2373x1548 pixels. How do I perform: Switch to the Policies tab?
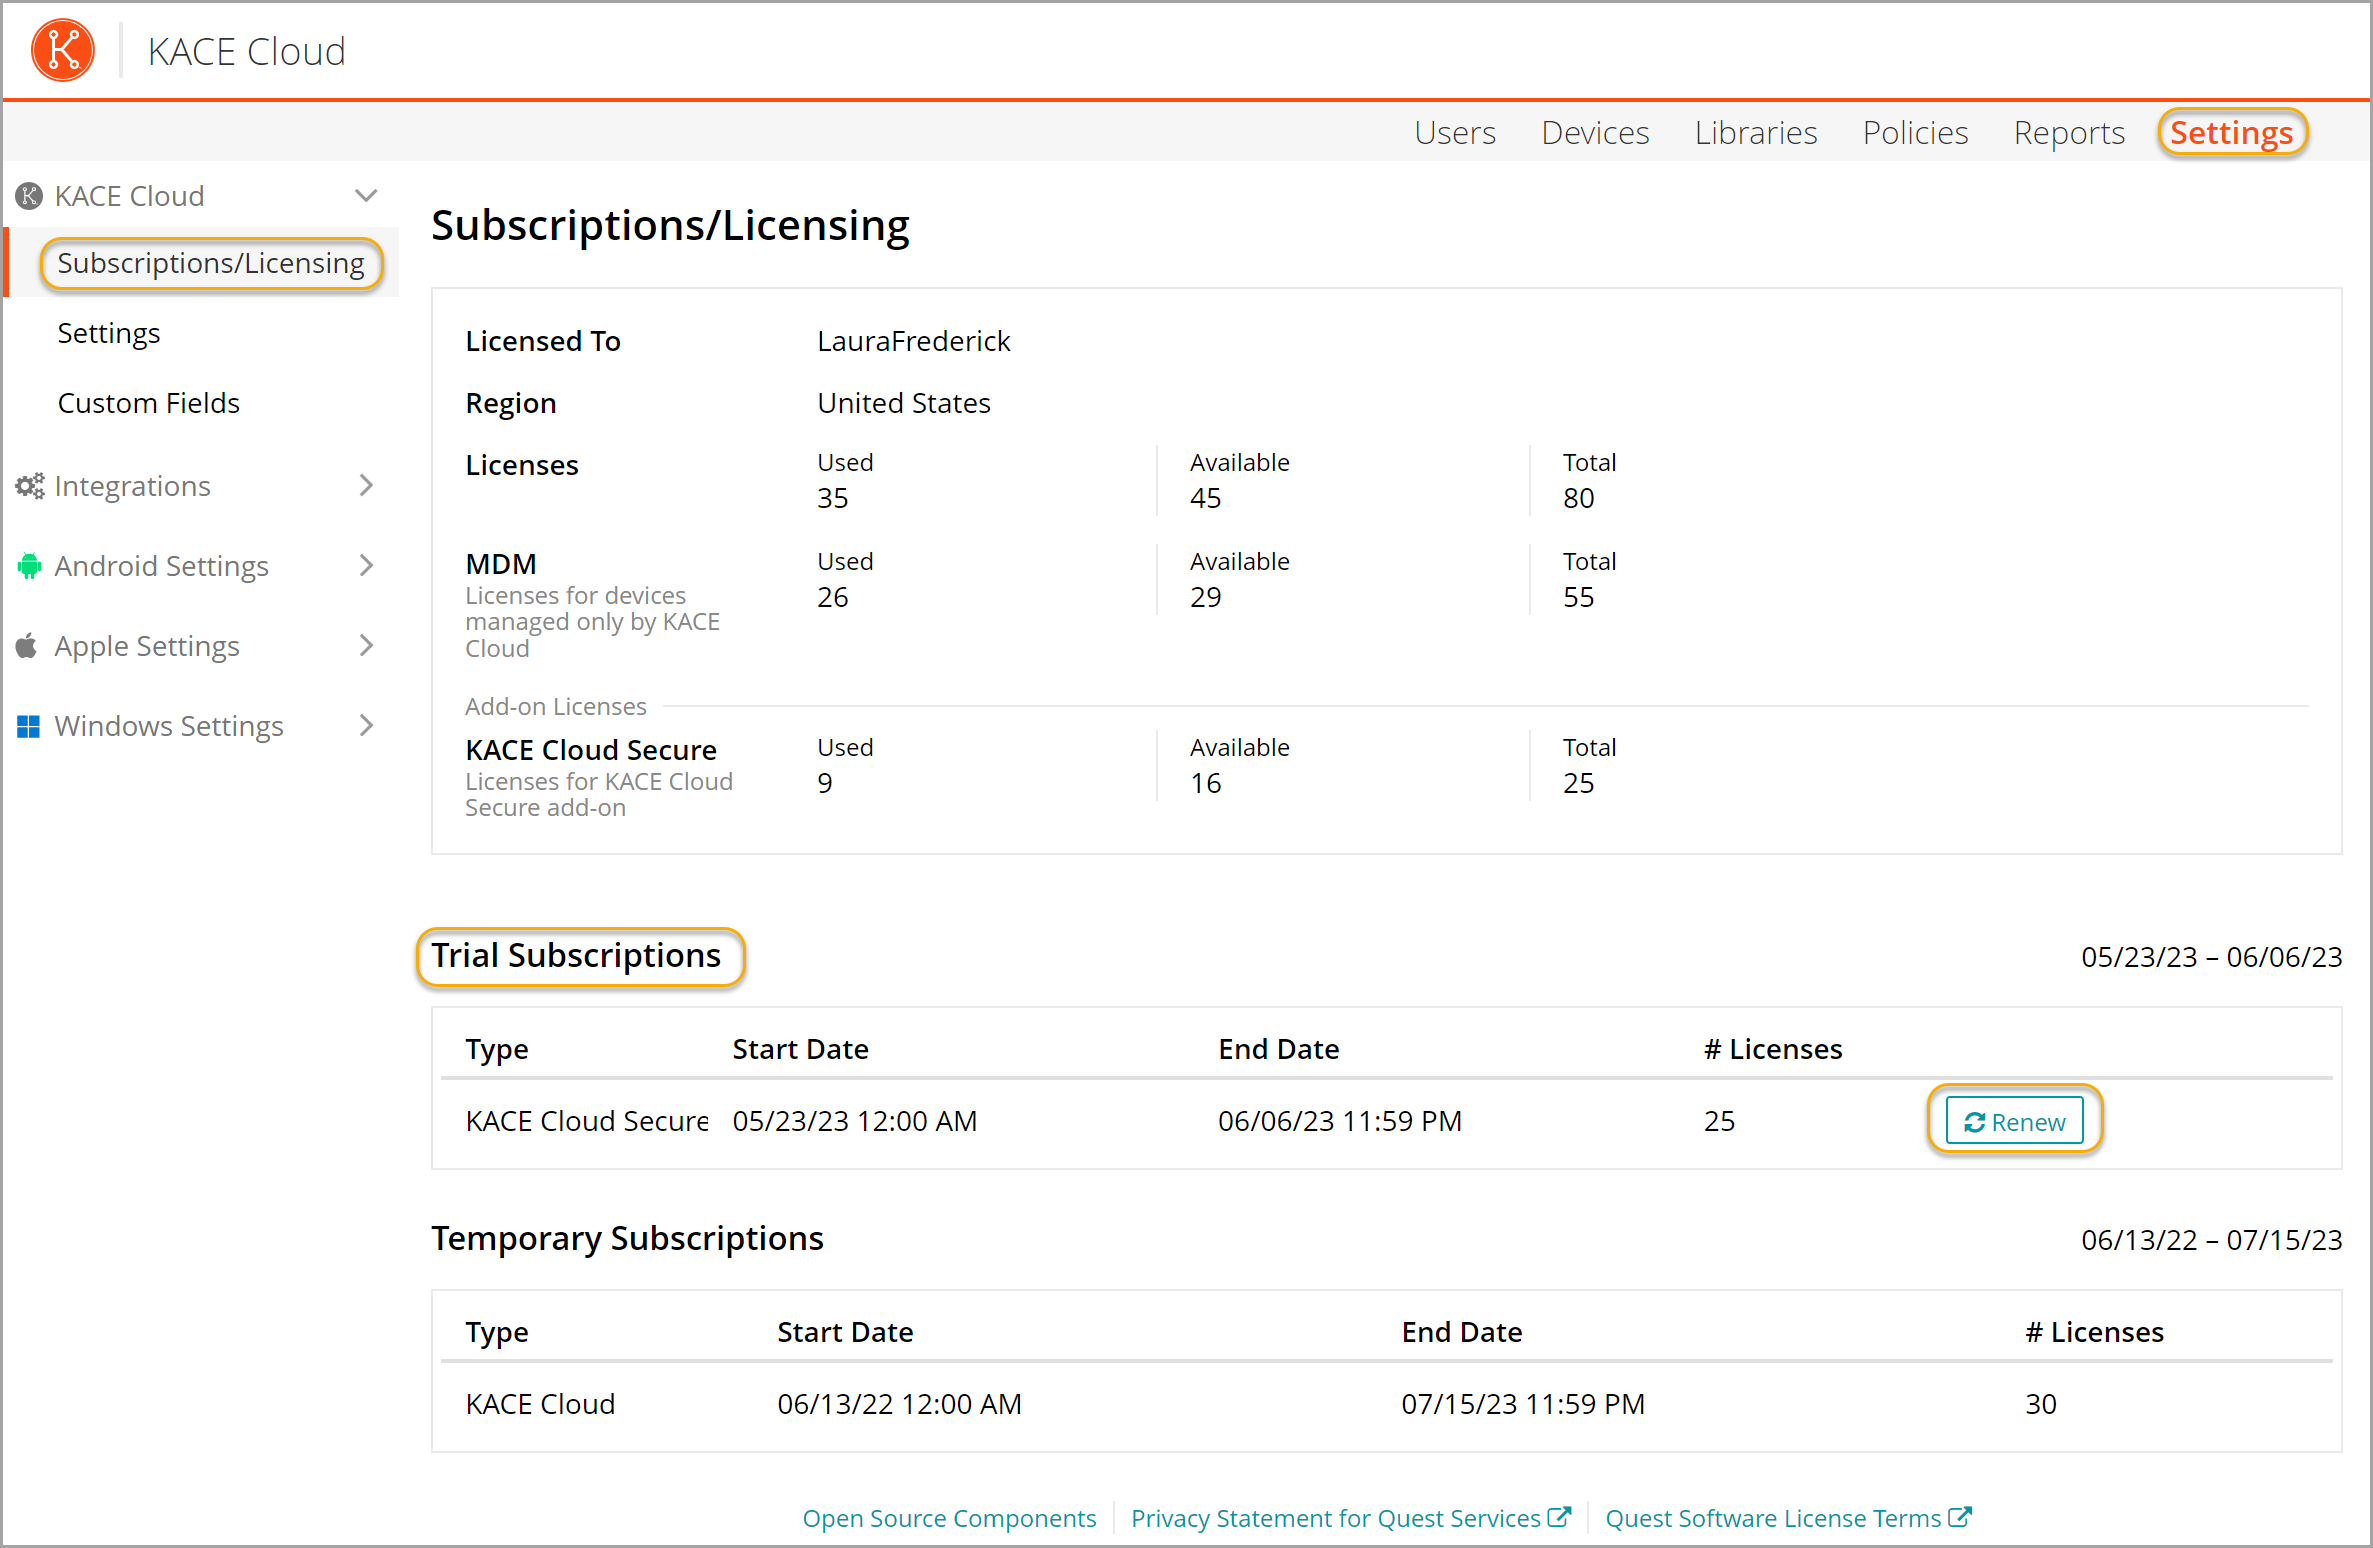pyautogui.click(x=1914, y=133)
